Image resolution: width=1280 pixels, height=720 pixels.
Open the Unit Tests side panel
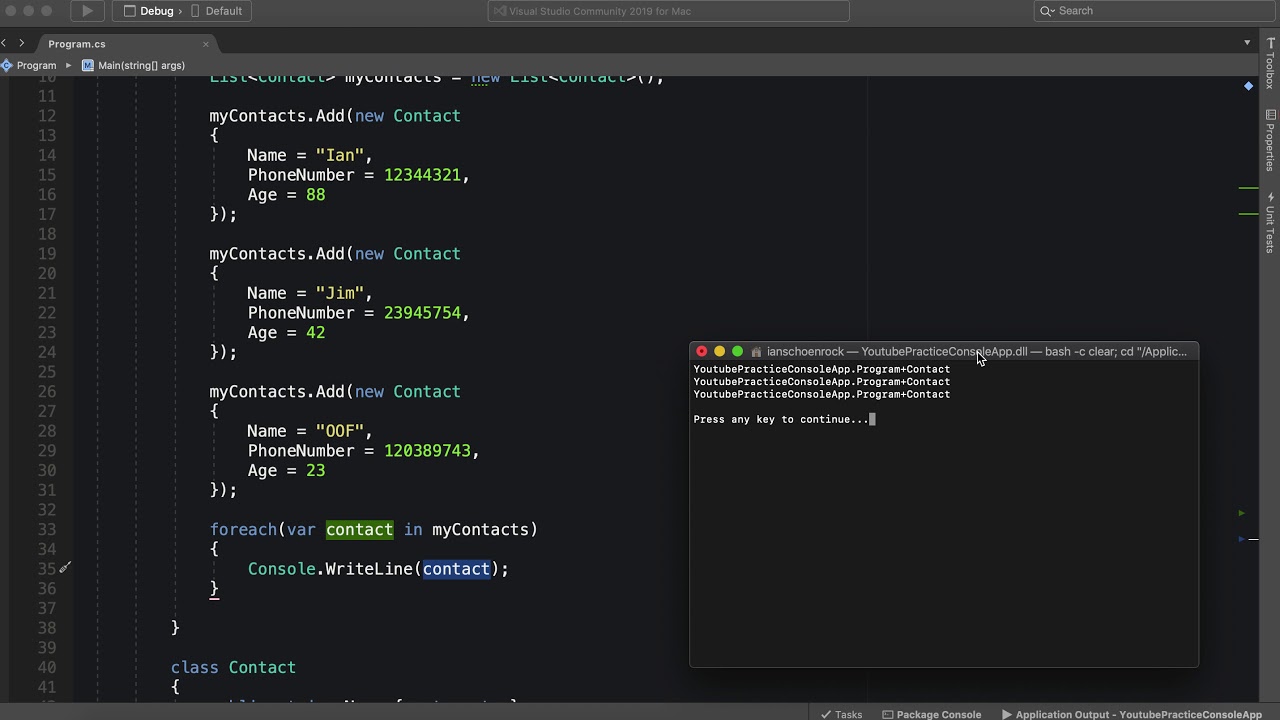pyautogui.click(x=1270, y=222)
